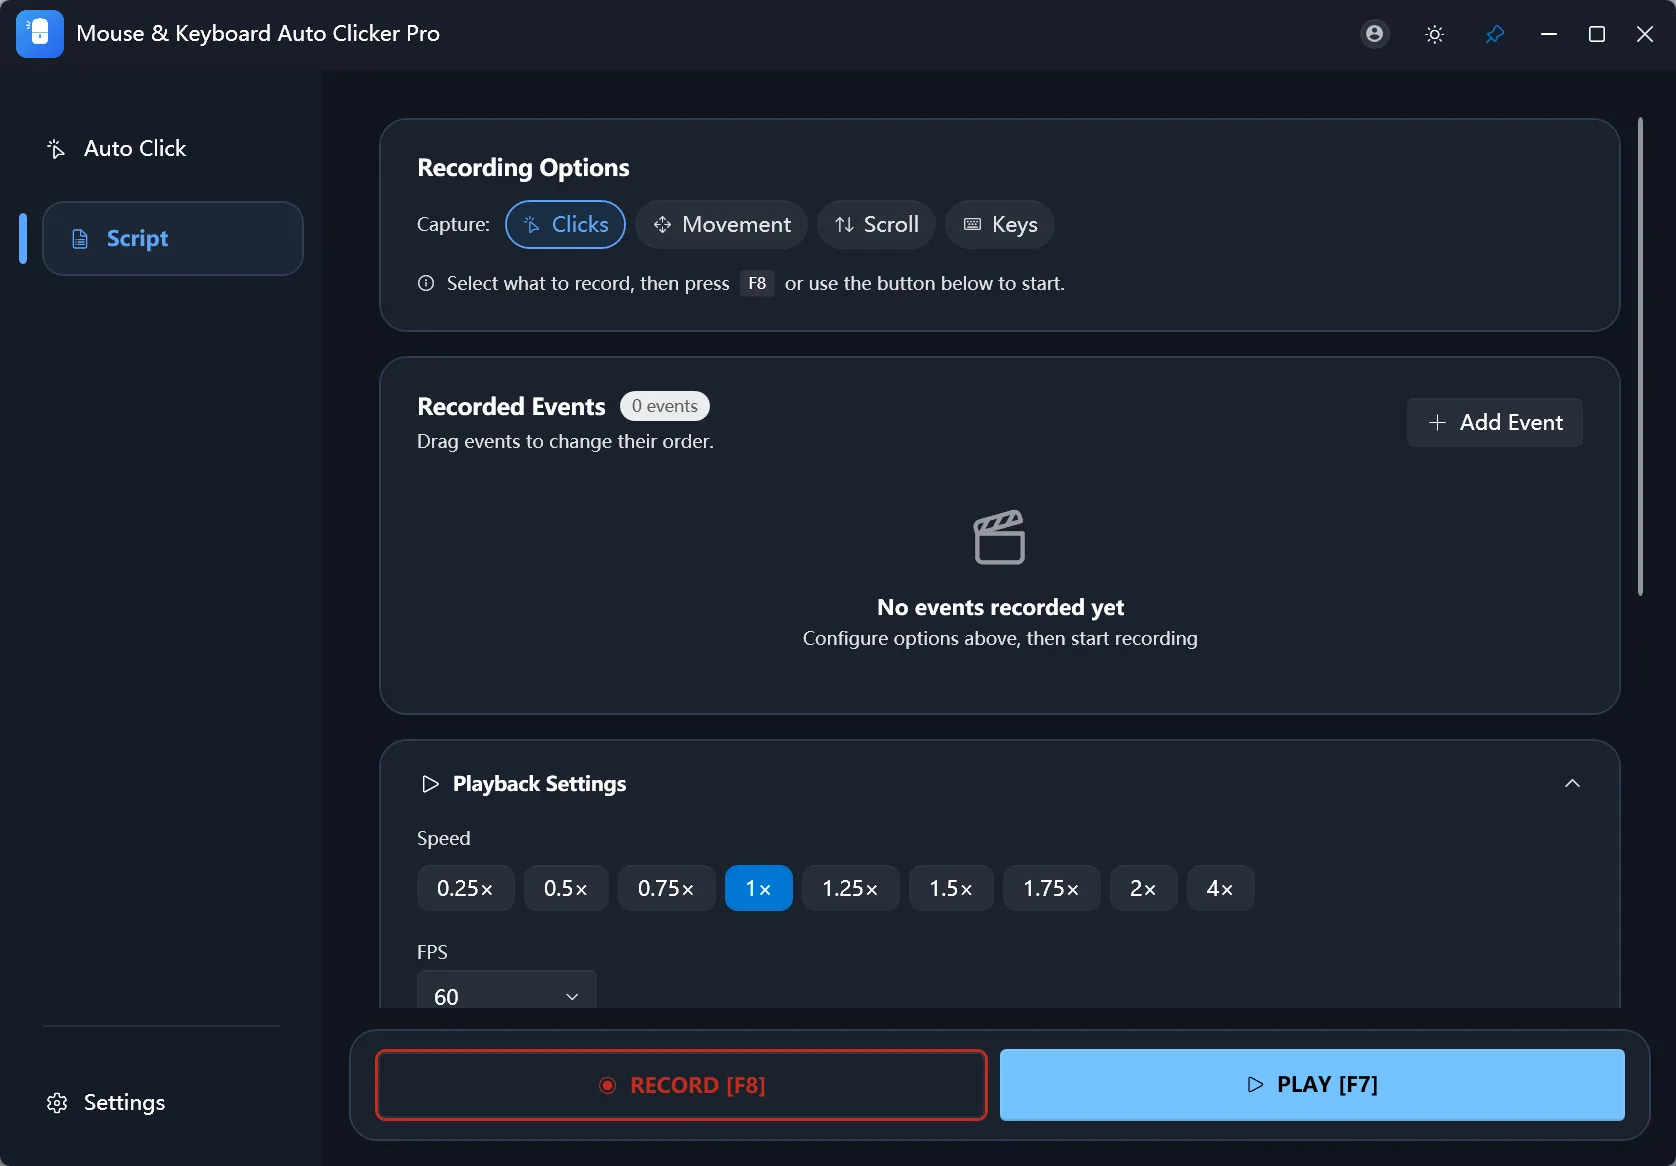Viewport: 1676px width, 1166px height.
Task: Select the 1× playback speed
Action: click(x=759, y=888)
